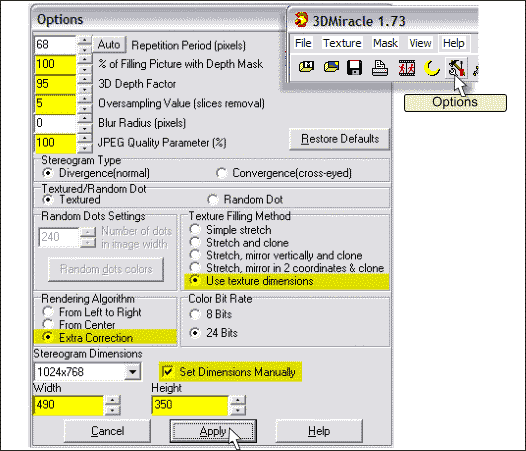Click the yellow crescent moon icon
The image size is (526, 451).
(x=432, y=67)
